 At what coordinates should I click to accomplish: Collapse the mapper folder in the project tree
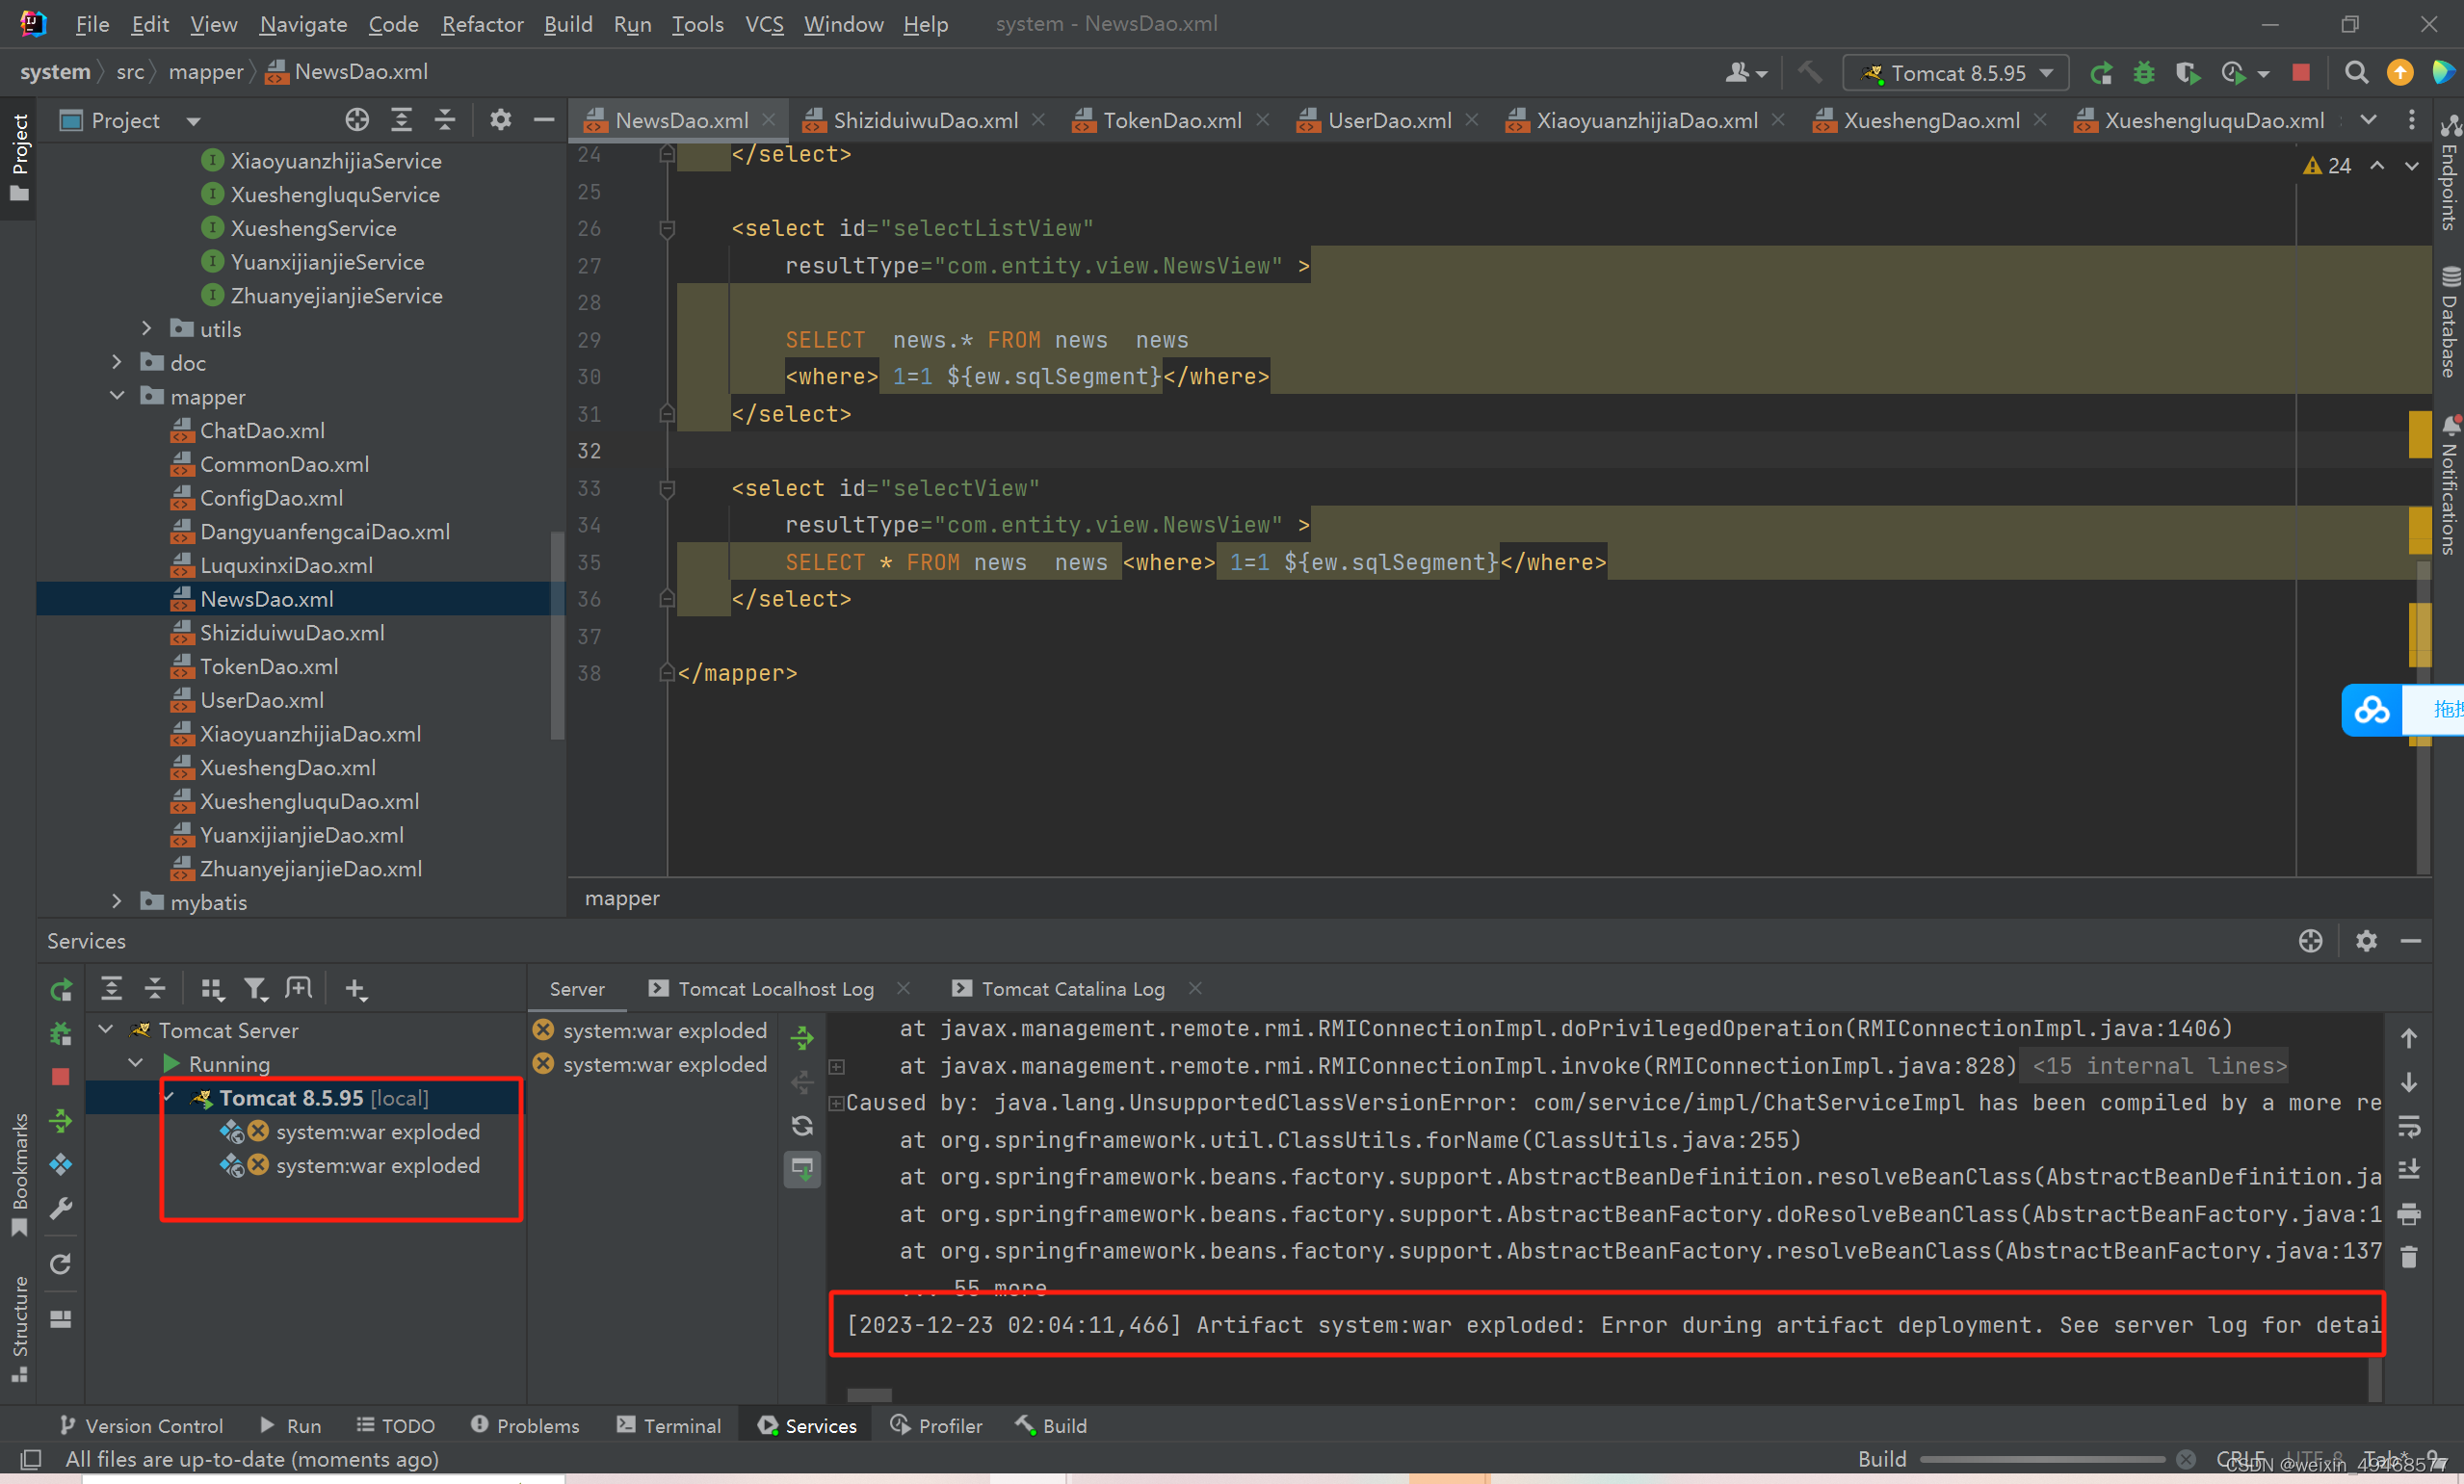click(117, 396)
